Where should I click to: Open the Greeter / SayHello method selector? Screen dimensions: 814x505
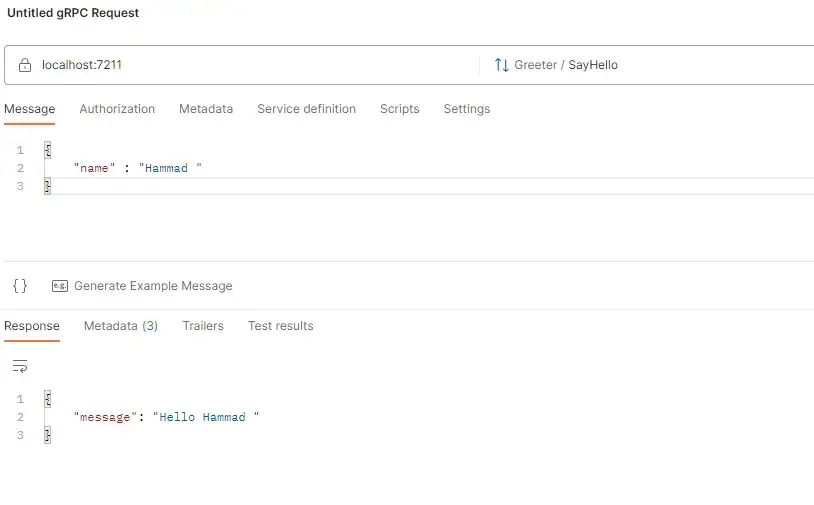click(566, 65)
